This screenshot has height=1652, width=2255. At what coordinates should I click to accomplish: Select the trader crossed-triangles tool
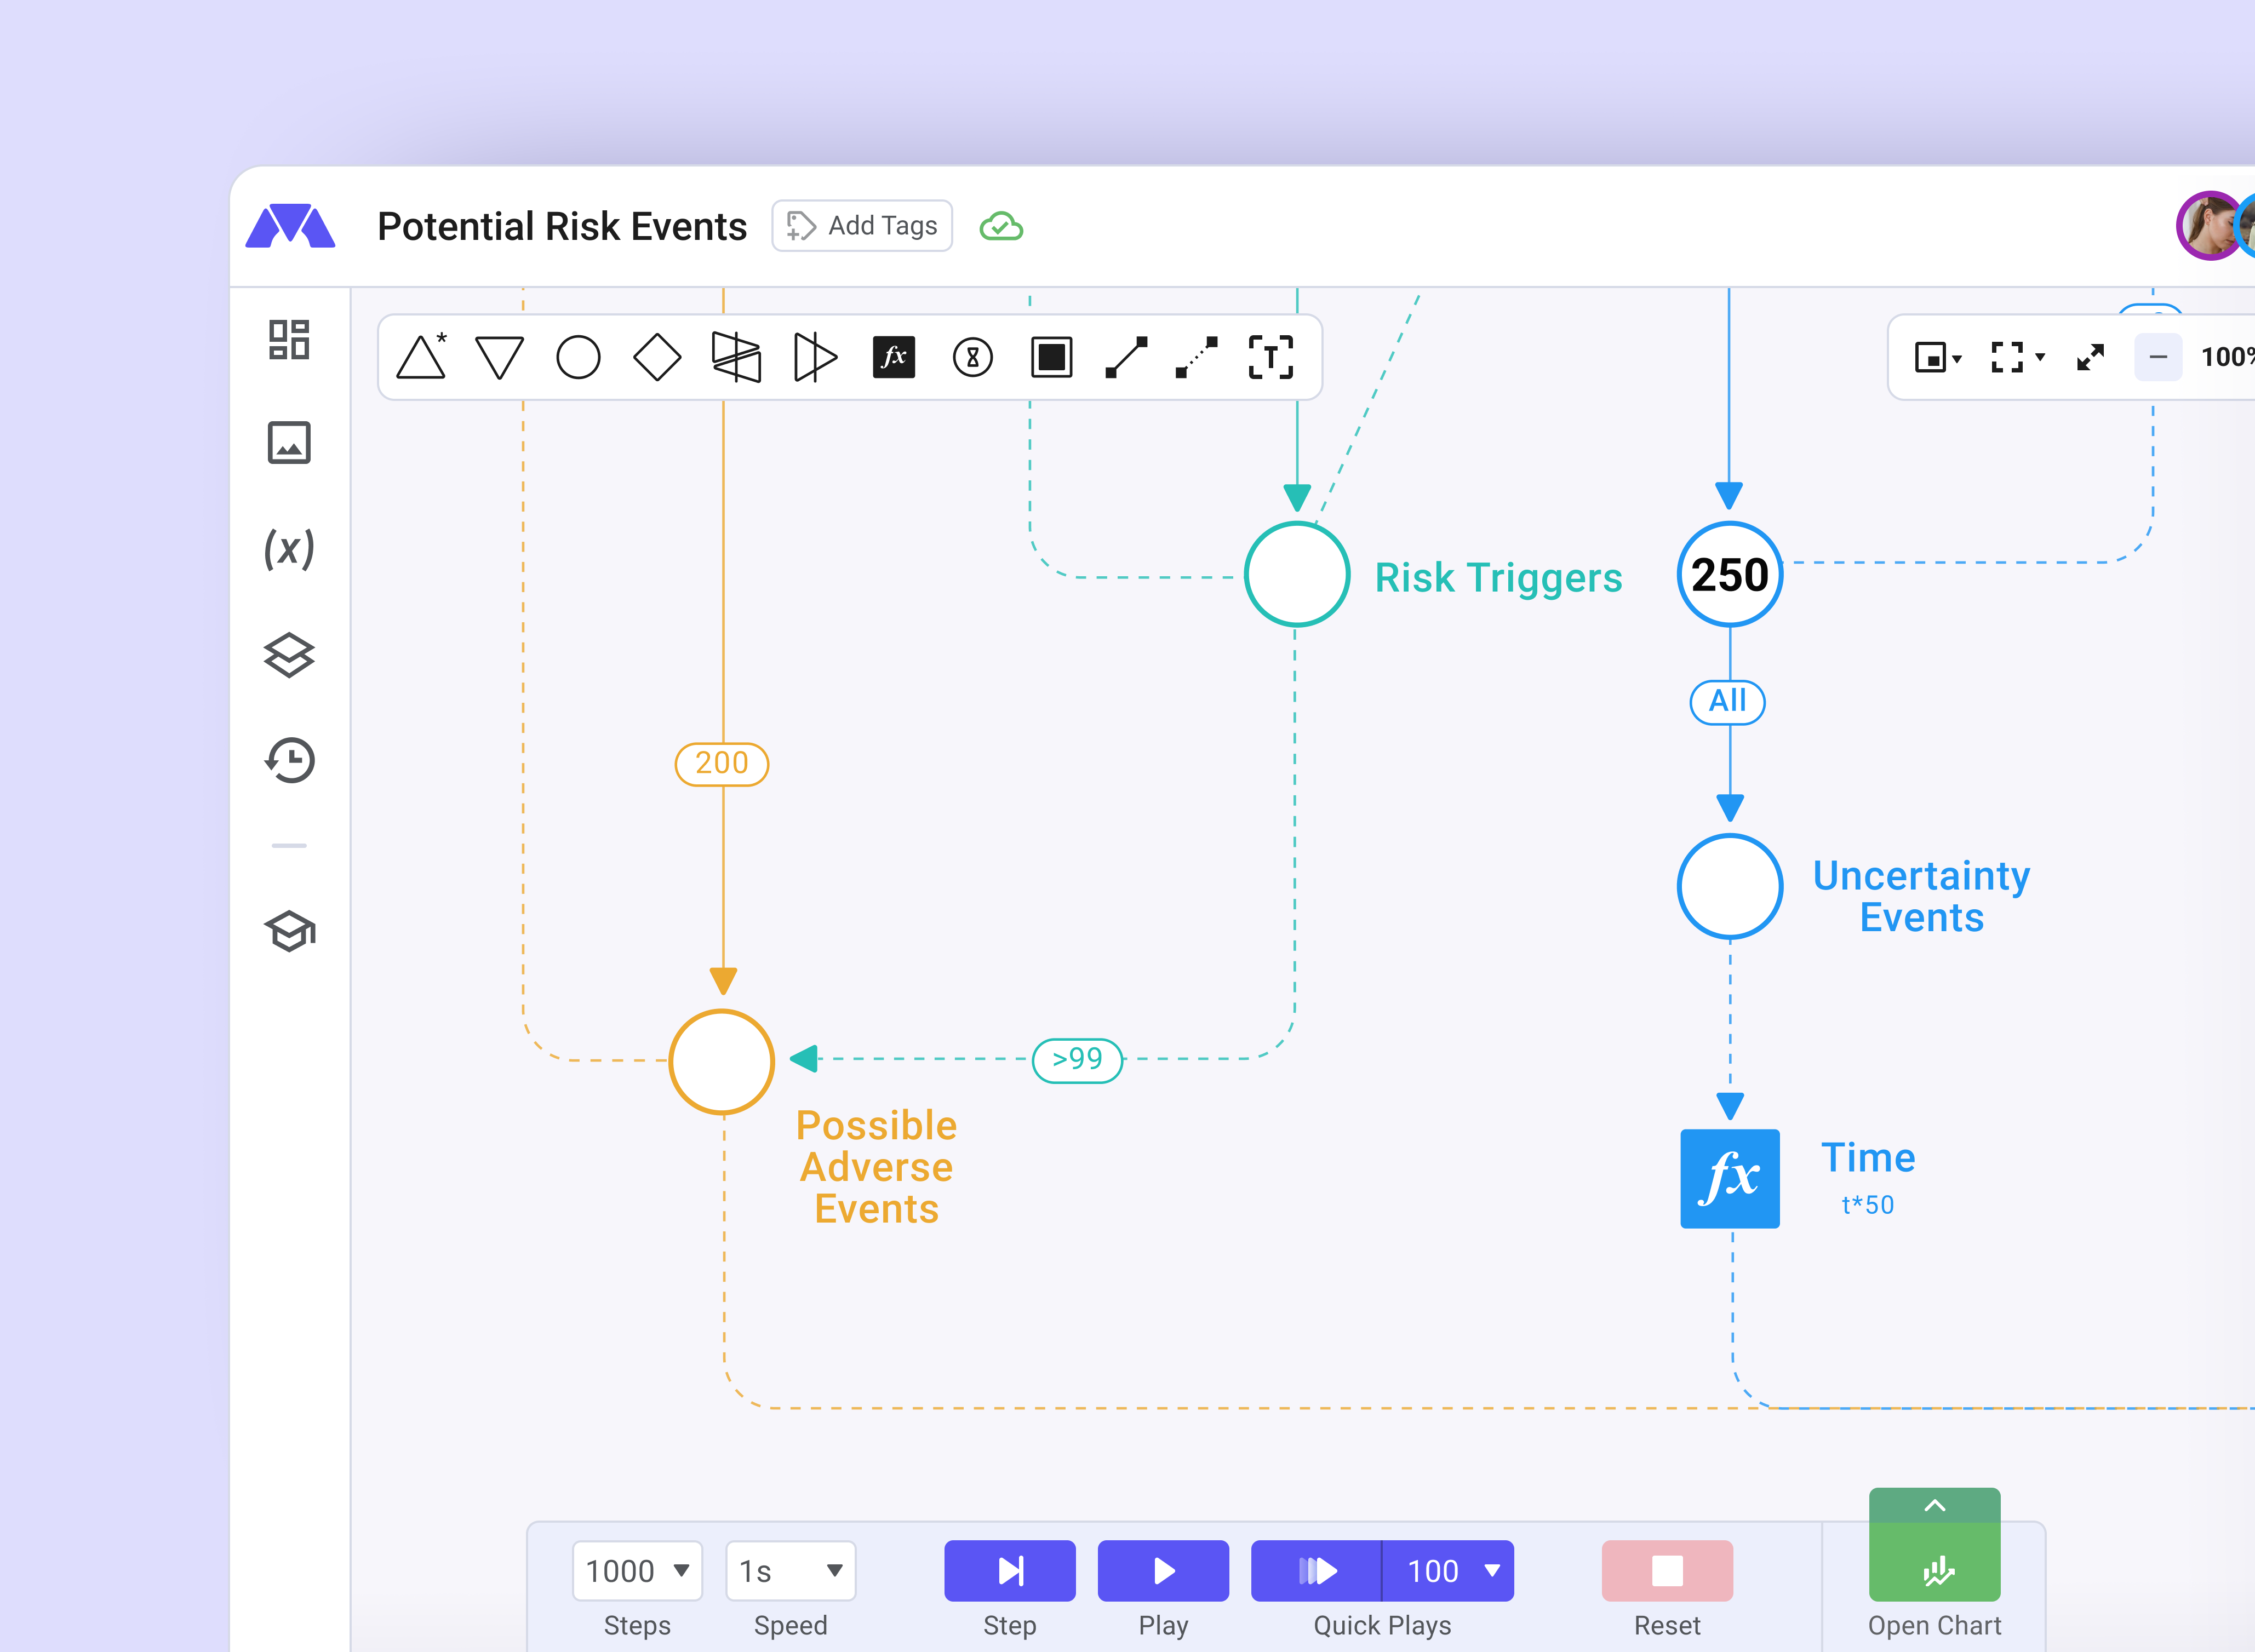point(736,357)
